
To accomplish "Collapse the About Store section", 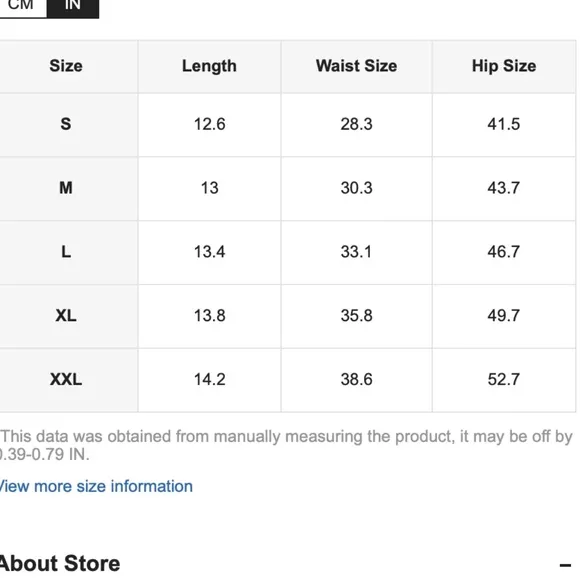I will pos(565,565).
